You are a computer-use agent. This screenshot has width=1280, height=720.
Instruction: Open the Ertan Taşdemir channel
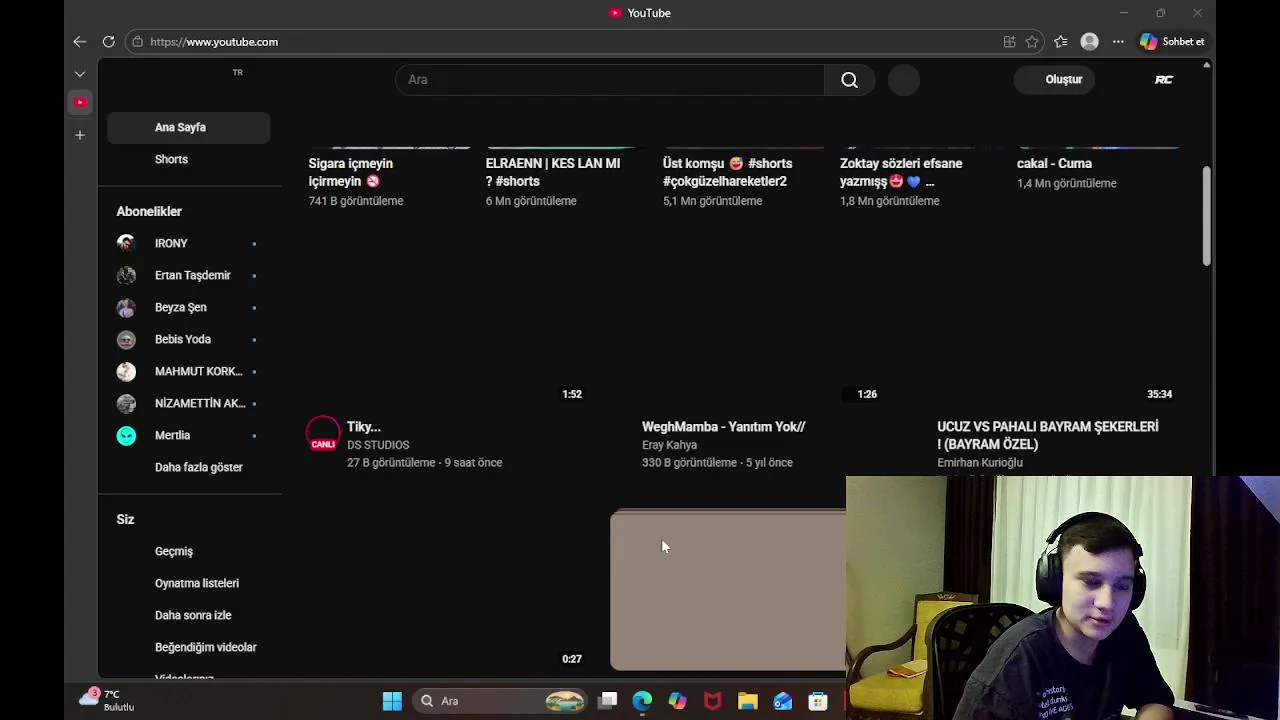(x=188, y=275)
